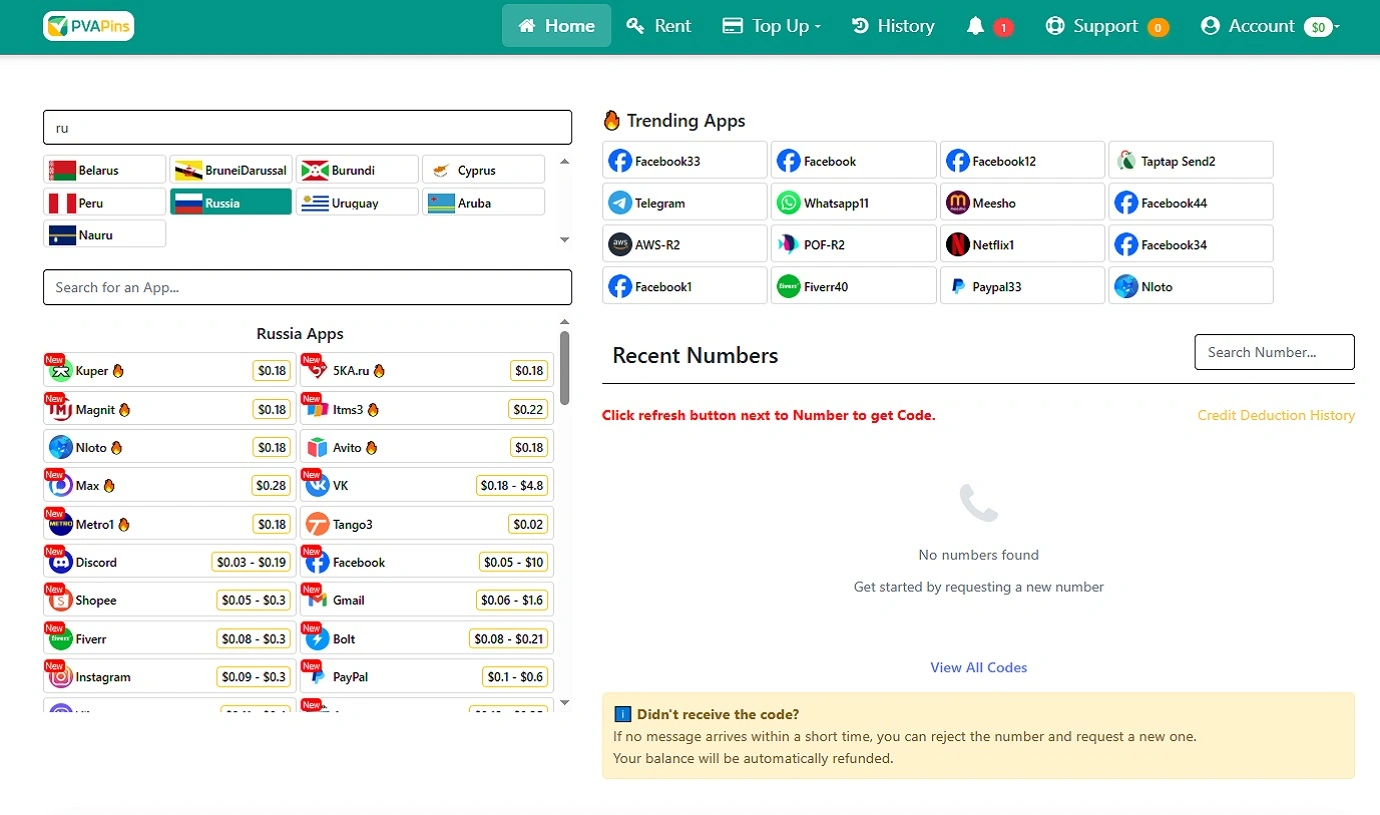
Task: Click the country list scroll down arrow
Action: (x=564, y=240)
